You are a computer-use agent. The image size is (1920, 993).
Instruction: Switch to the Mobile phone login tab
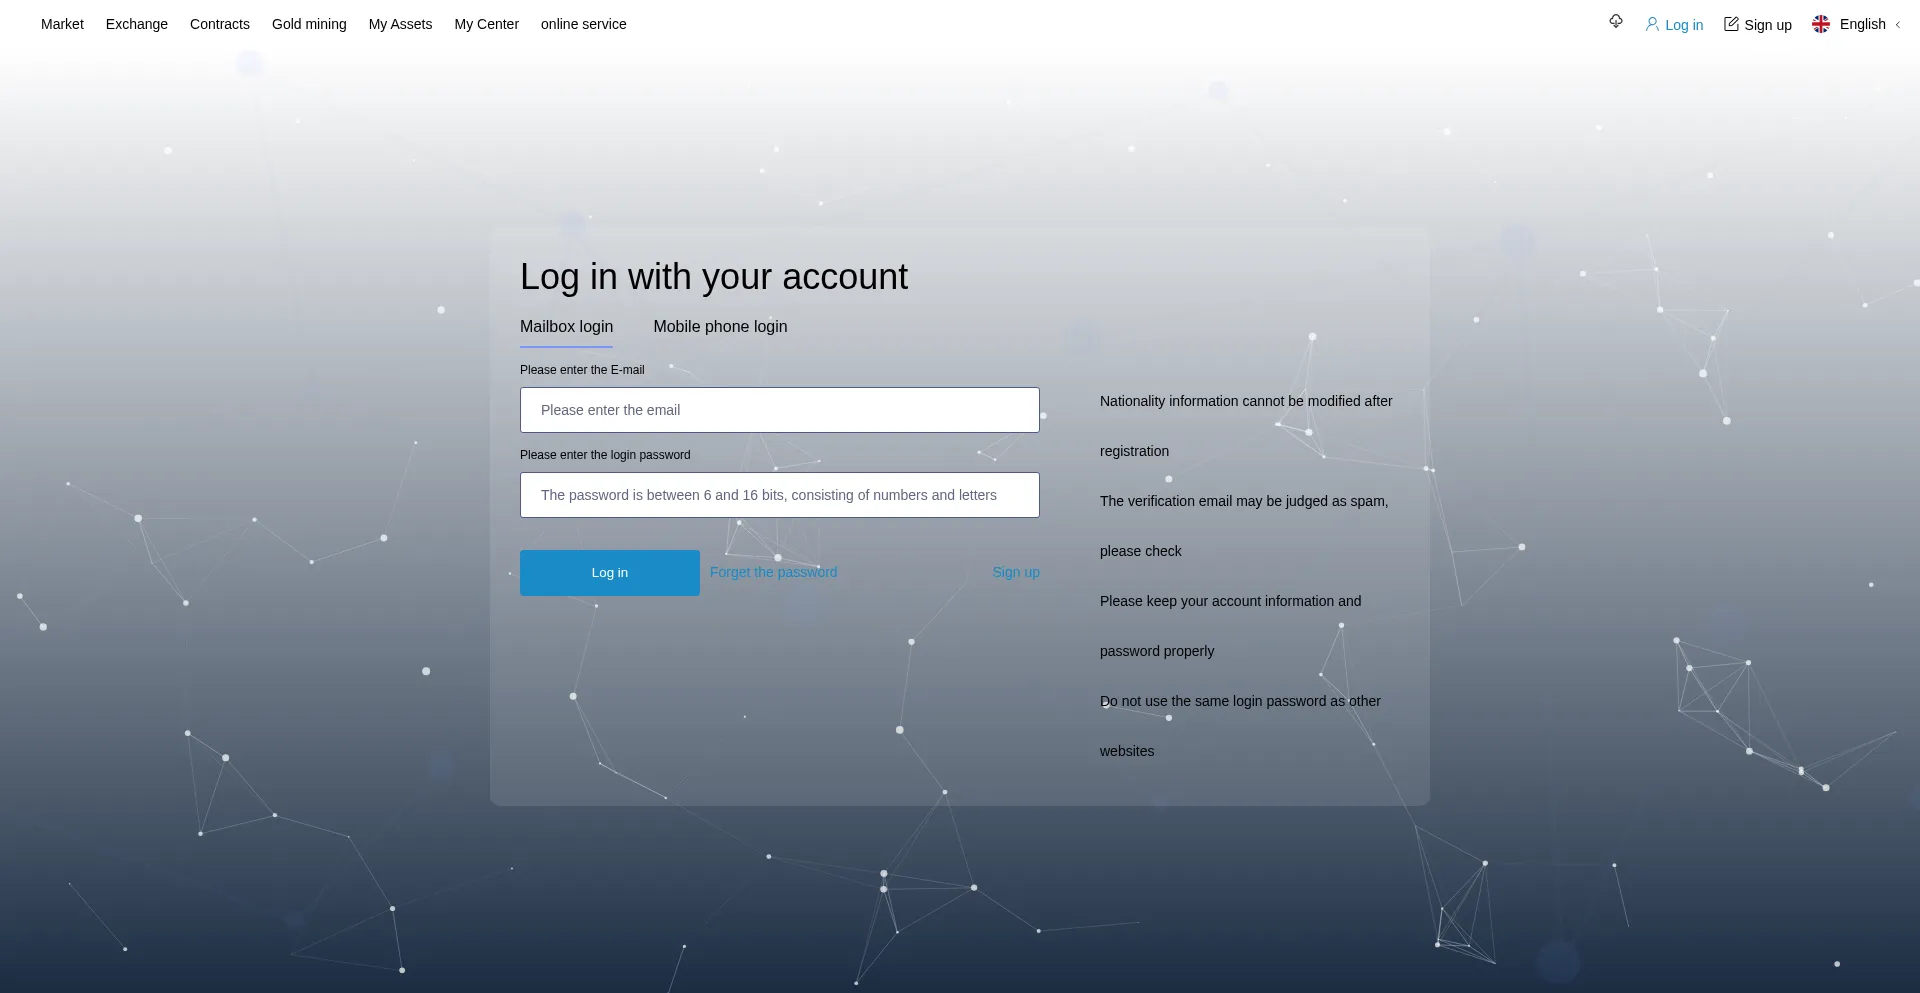[x=720, y=327]
